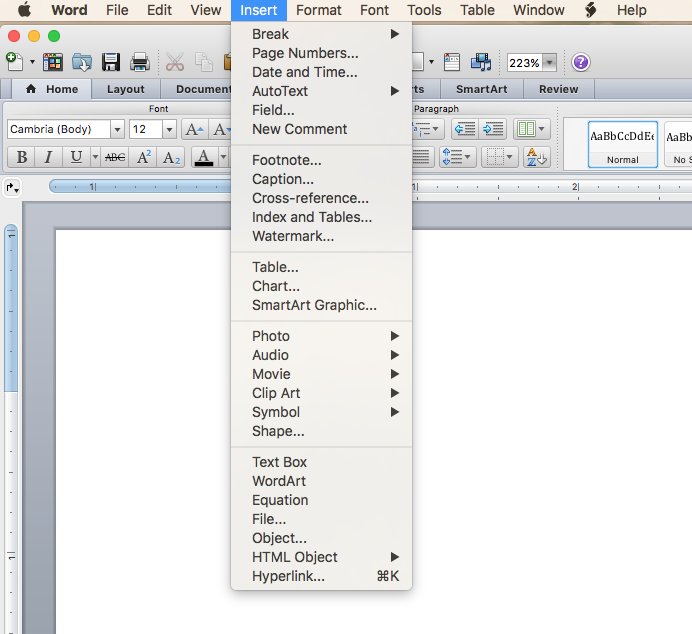Increase paragraph indent
Viewport: 692px width, 634px height.
493,129
